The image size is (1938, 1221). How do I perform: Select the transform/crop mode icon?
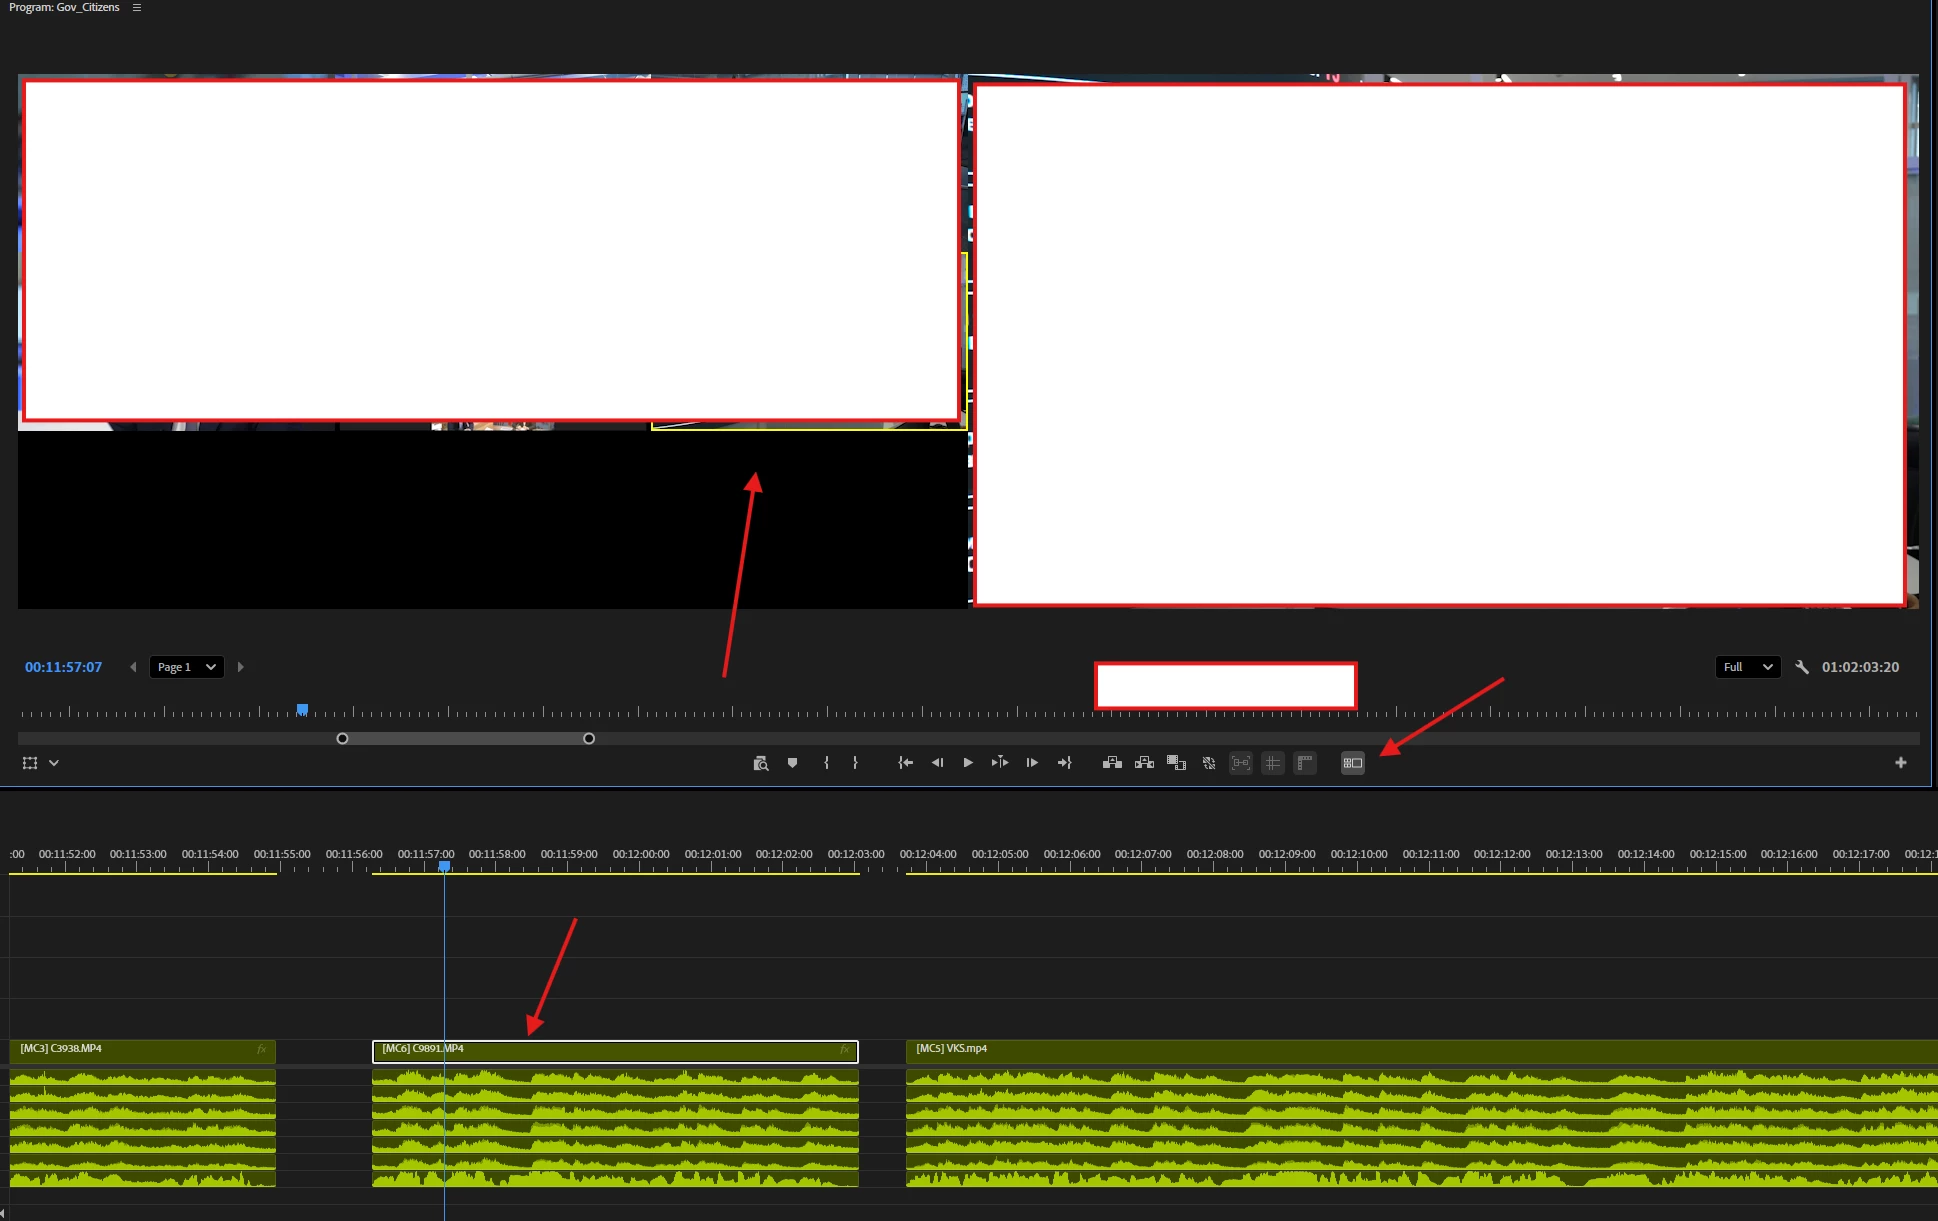click(30, 763)
